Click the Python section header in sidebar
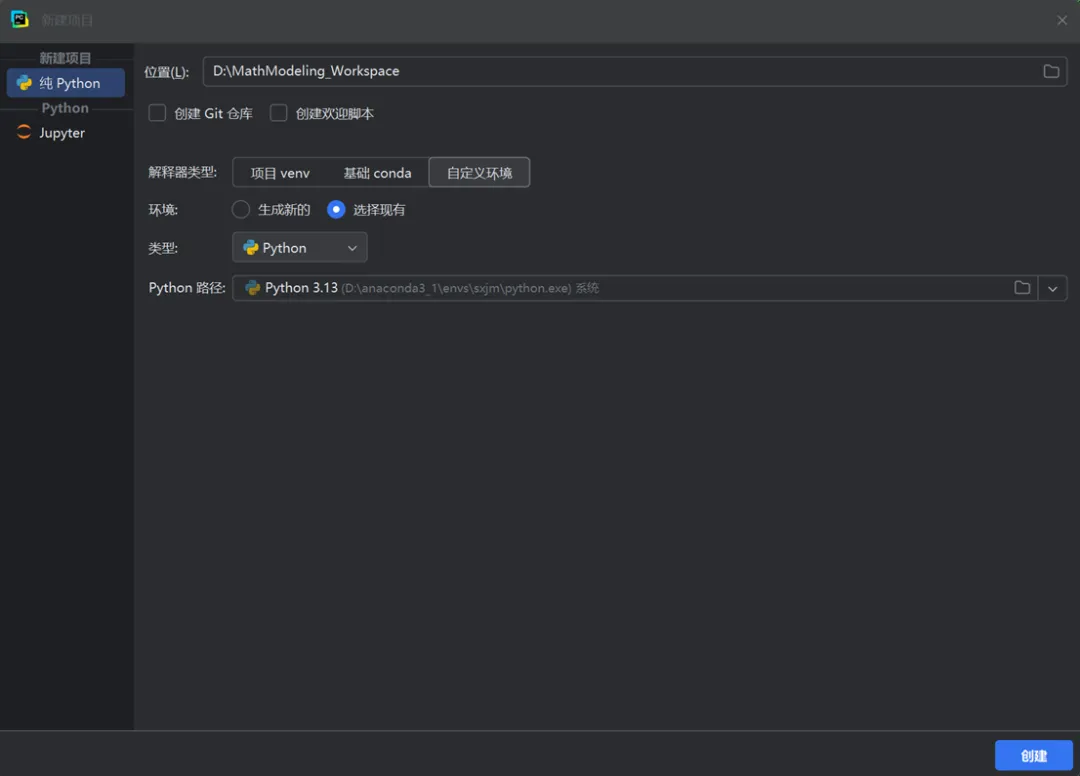The width and height of the screenshot is (1080, 776). point(65,108)
